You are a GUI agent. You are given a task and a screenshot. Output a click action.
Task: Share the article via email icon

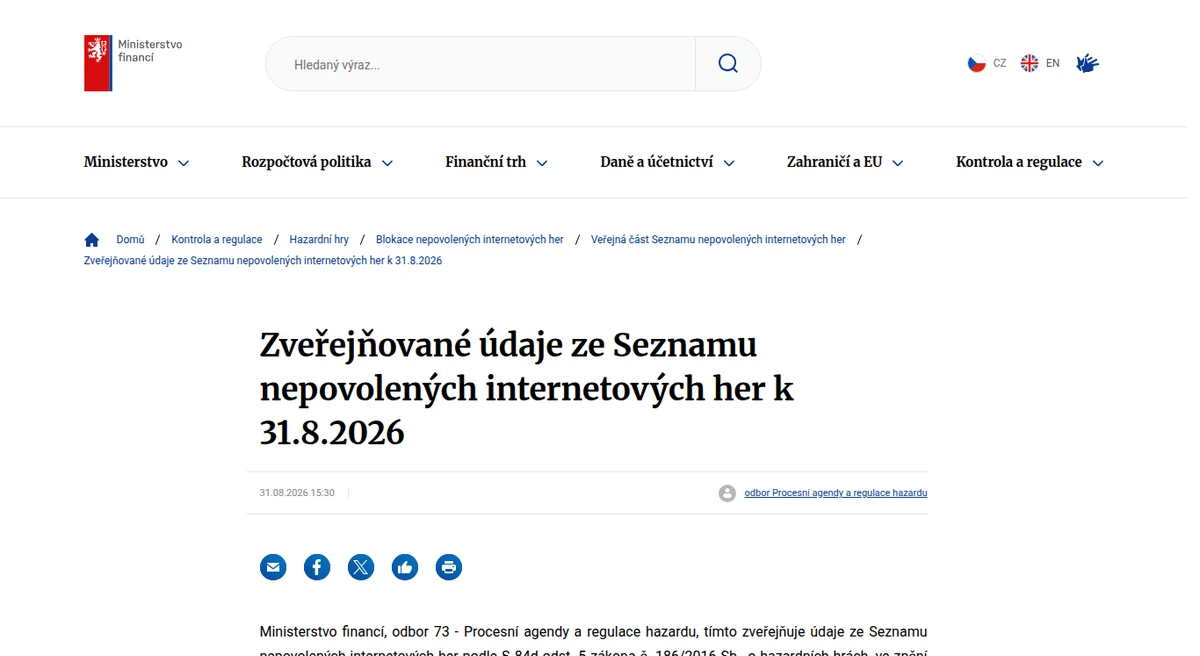pos(273,568)
